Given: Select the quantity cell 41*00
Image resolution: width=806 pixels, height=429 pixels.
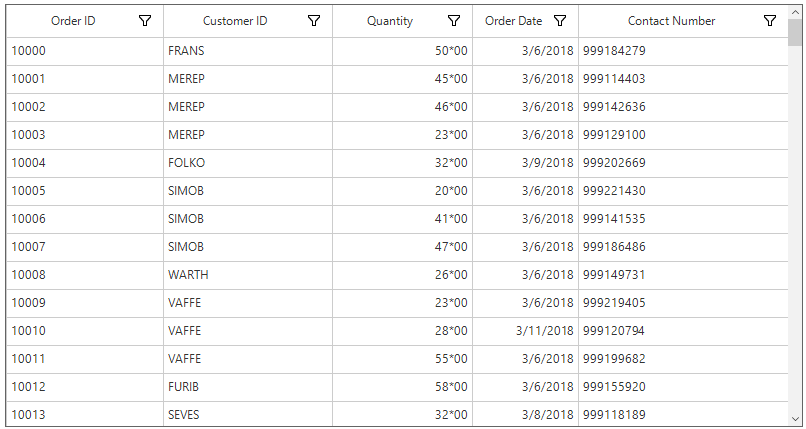Looking at the screenshot, I should pyautogui.click(x=402, y=219).
